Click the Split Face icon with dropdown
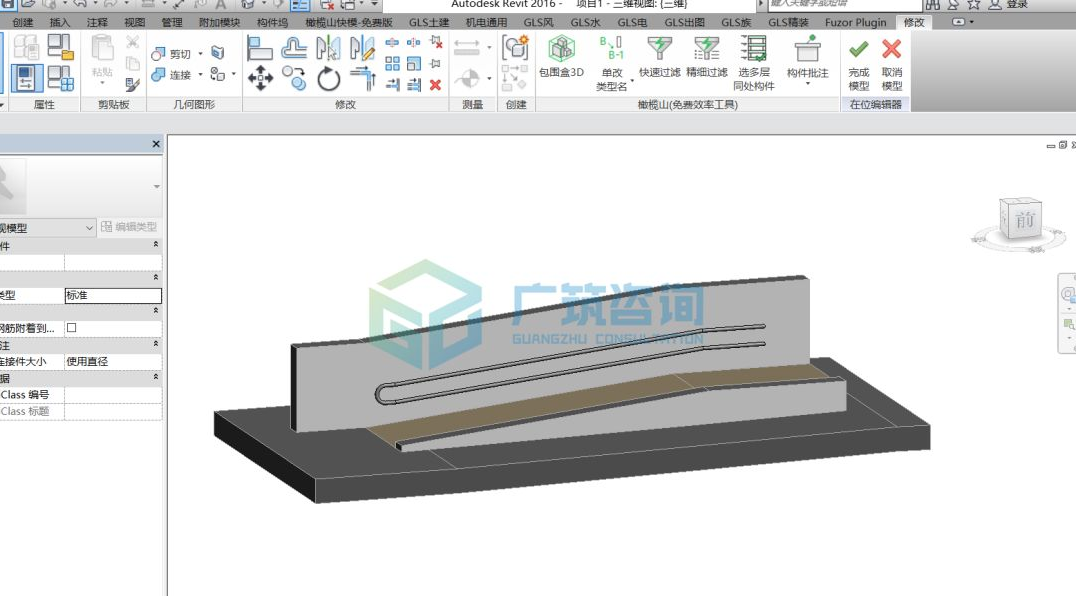 (x=222, y=74)
